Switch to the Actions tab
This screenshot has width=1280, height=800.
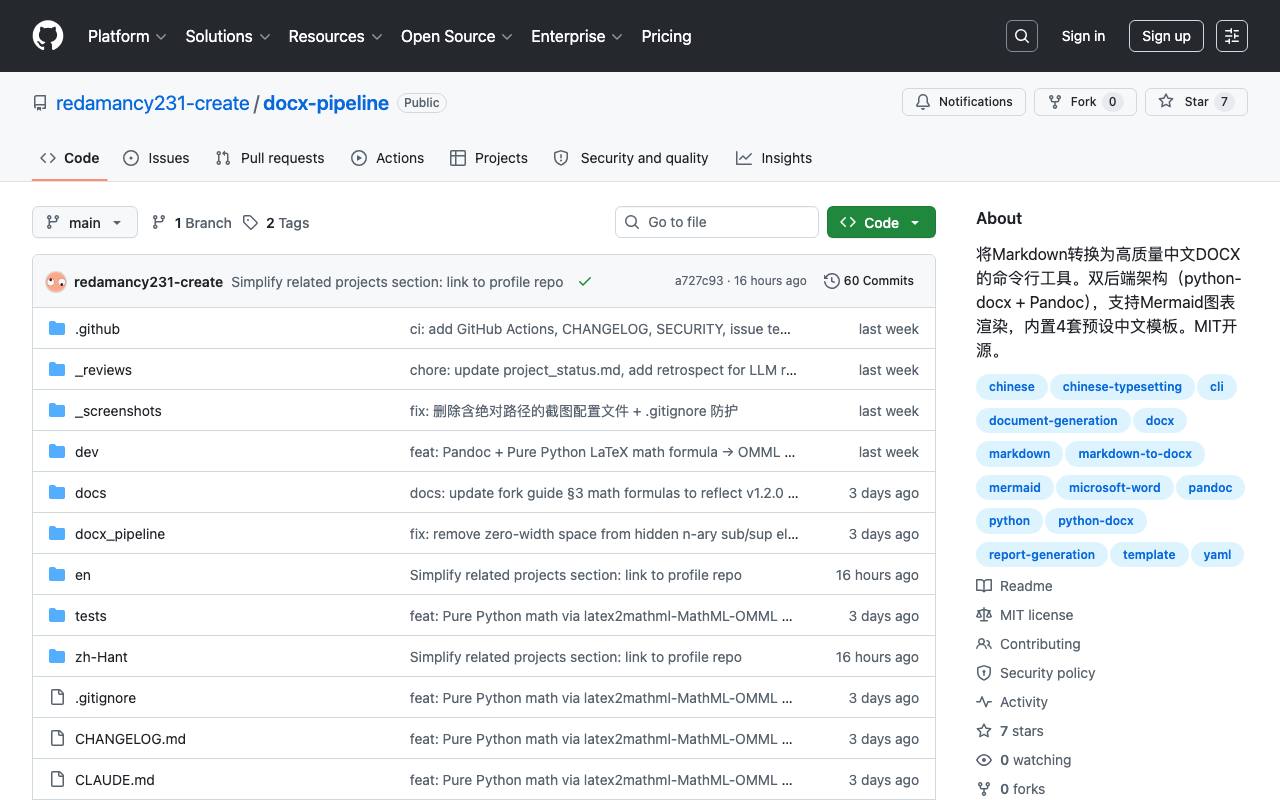[x=388, y=158]
